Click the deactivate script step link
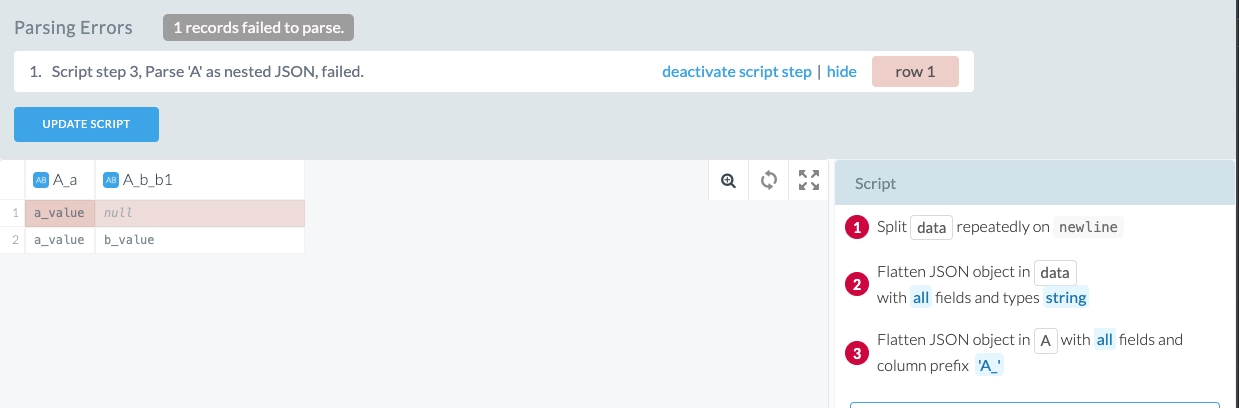This screenshot has height=408, width=1239. [x=736, y=72]
